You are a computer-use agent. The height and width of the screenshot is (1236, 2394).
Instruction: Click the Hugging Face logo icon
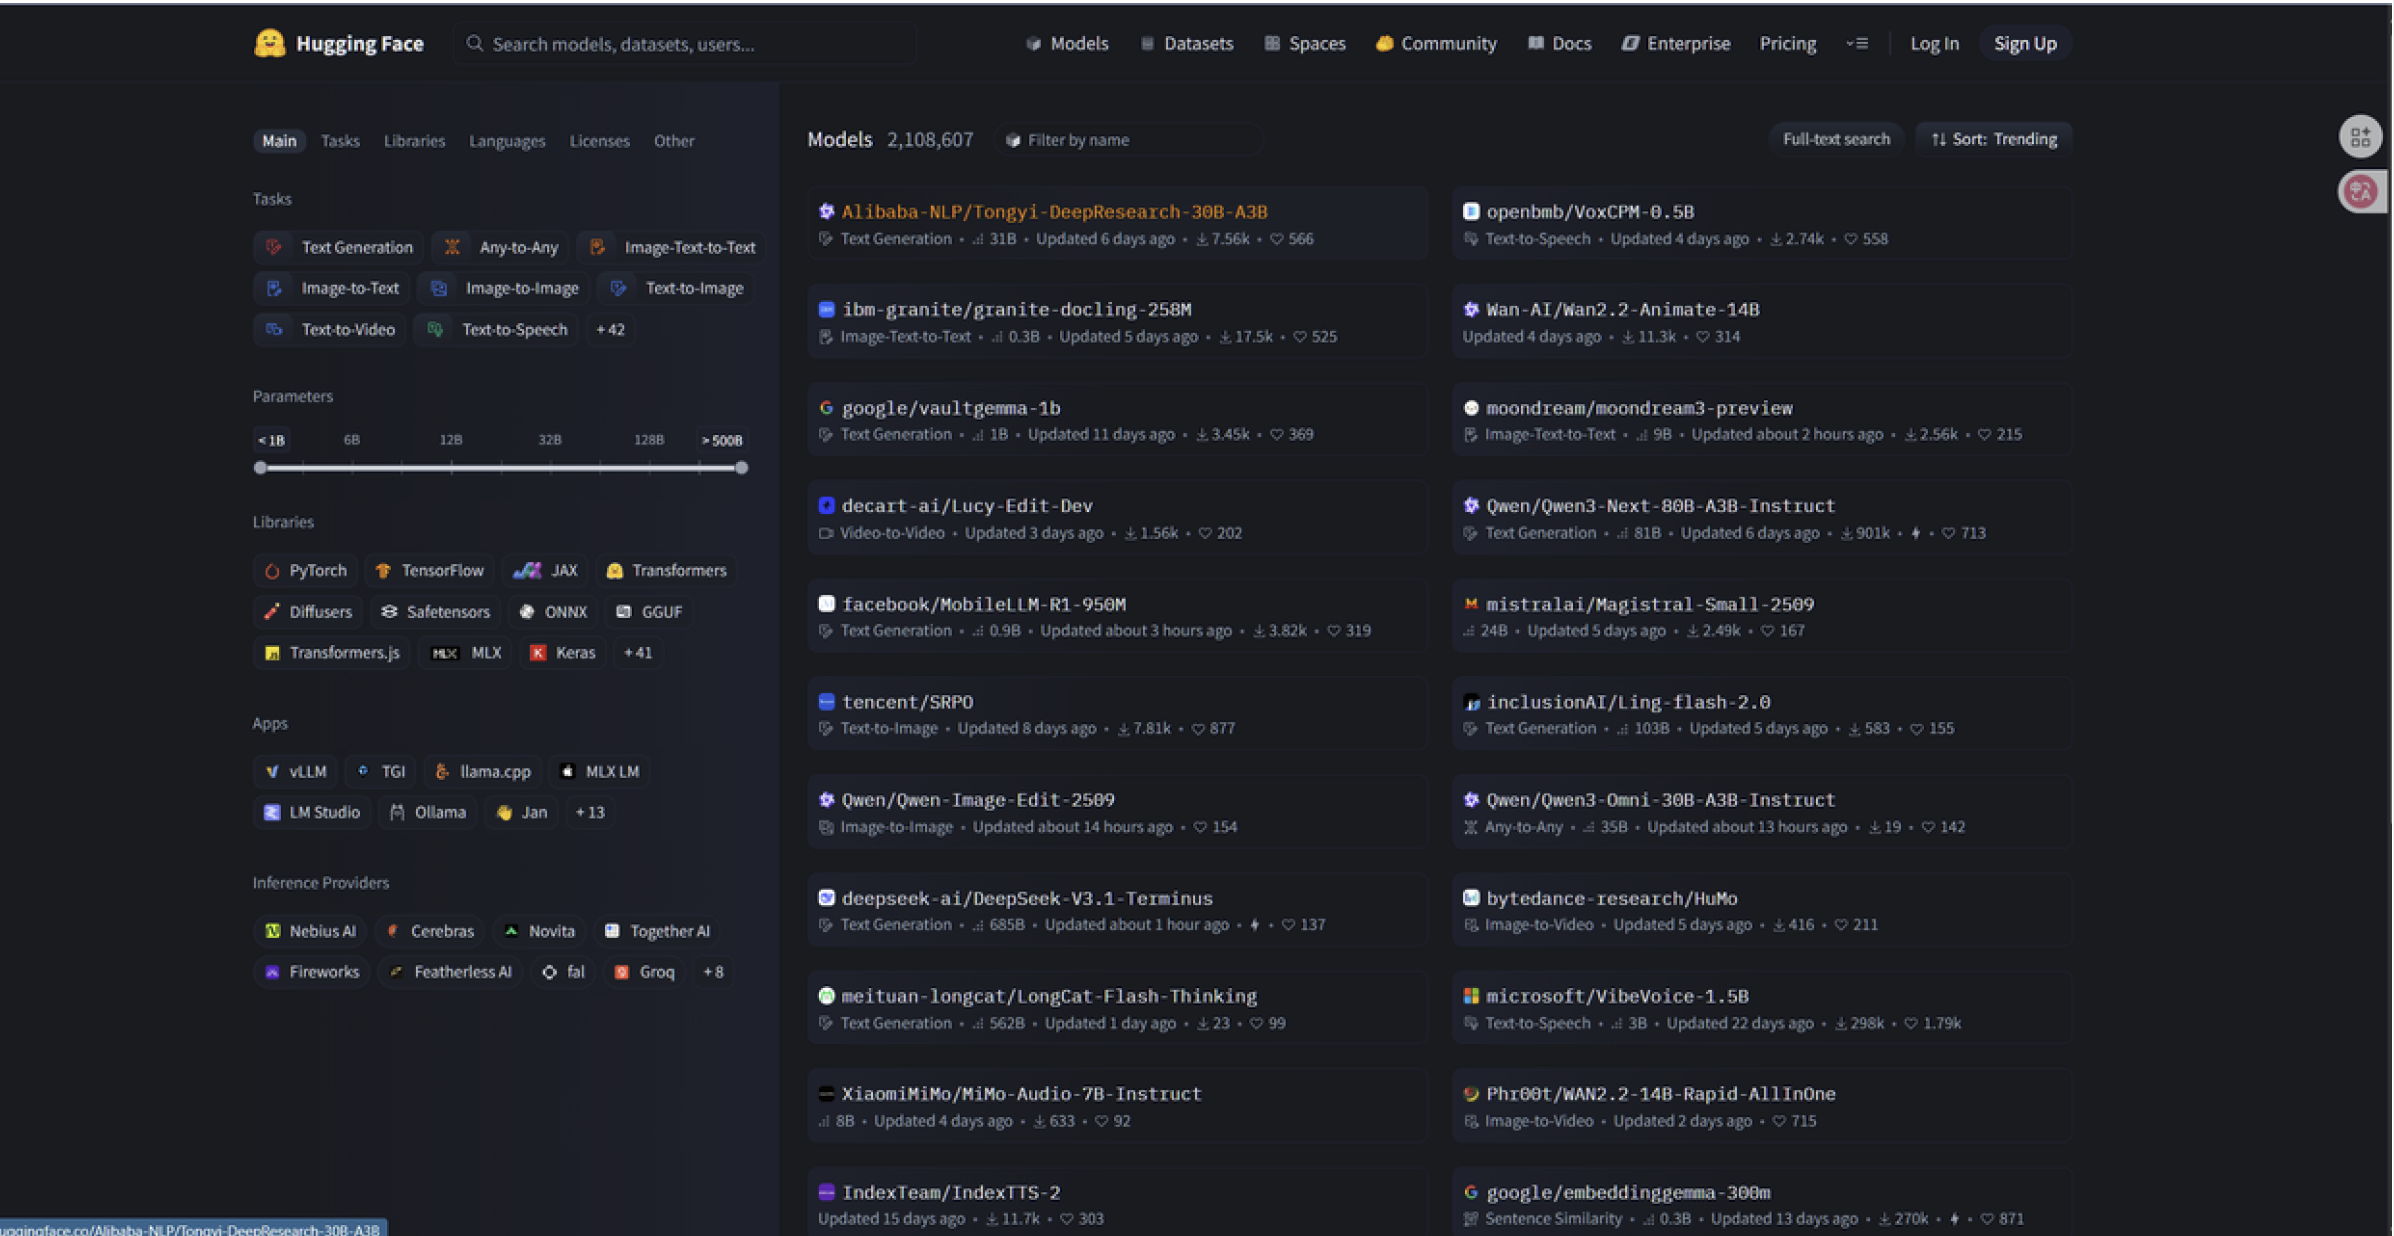pyautogui.click(x=269, y=43)
